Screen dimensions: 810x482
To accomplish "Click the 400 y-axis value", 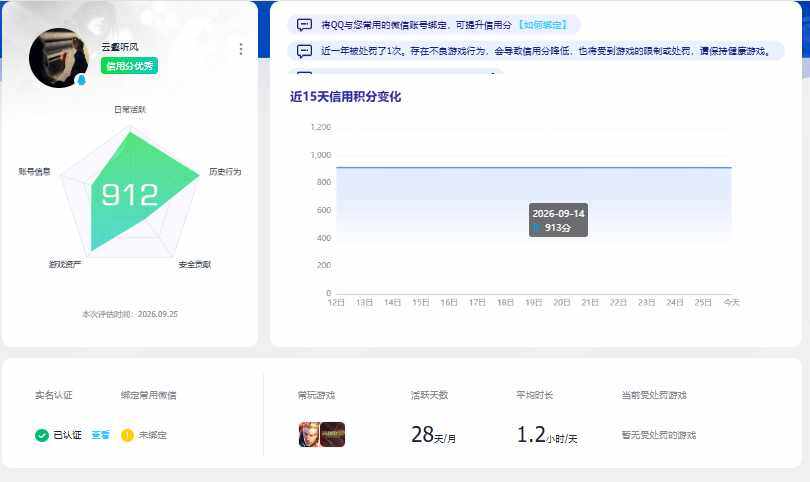I will point(324,238).
